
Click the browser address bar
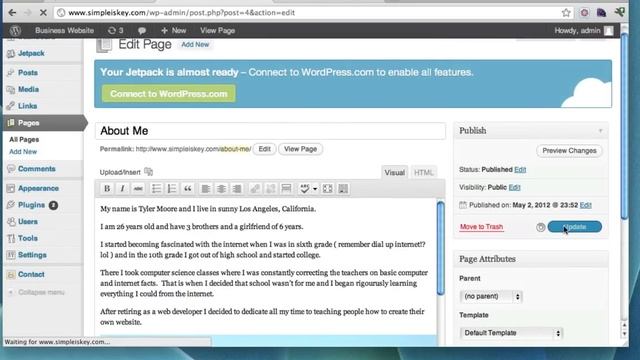pos(314,13)
